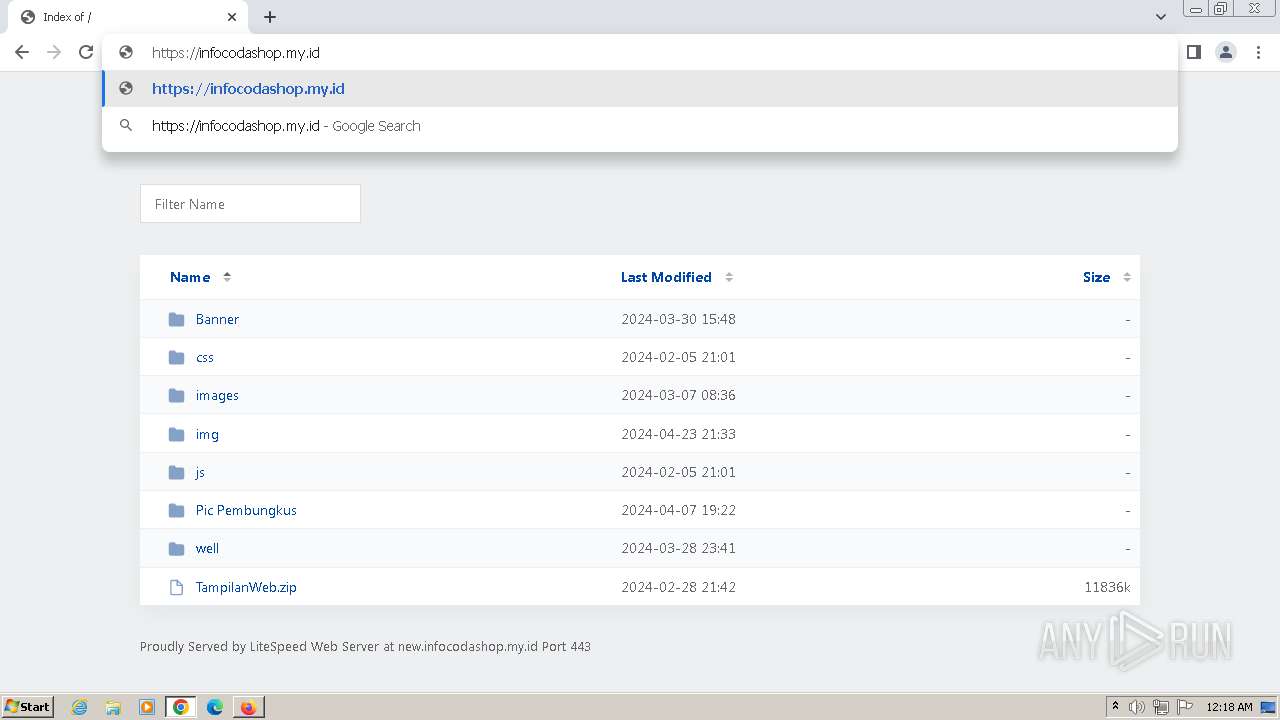Open the media player taskbar icon
1280x720 pixels.
tap(147, 707)
